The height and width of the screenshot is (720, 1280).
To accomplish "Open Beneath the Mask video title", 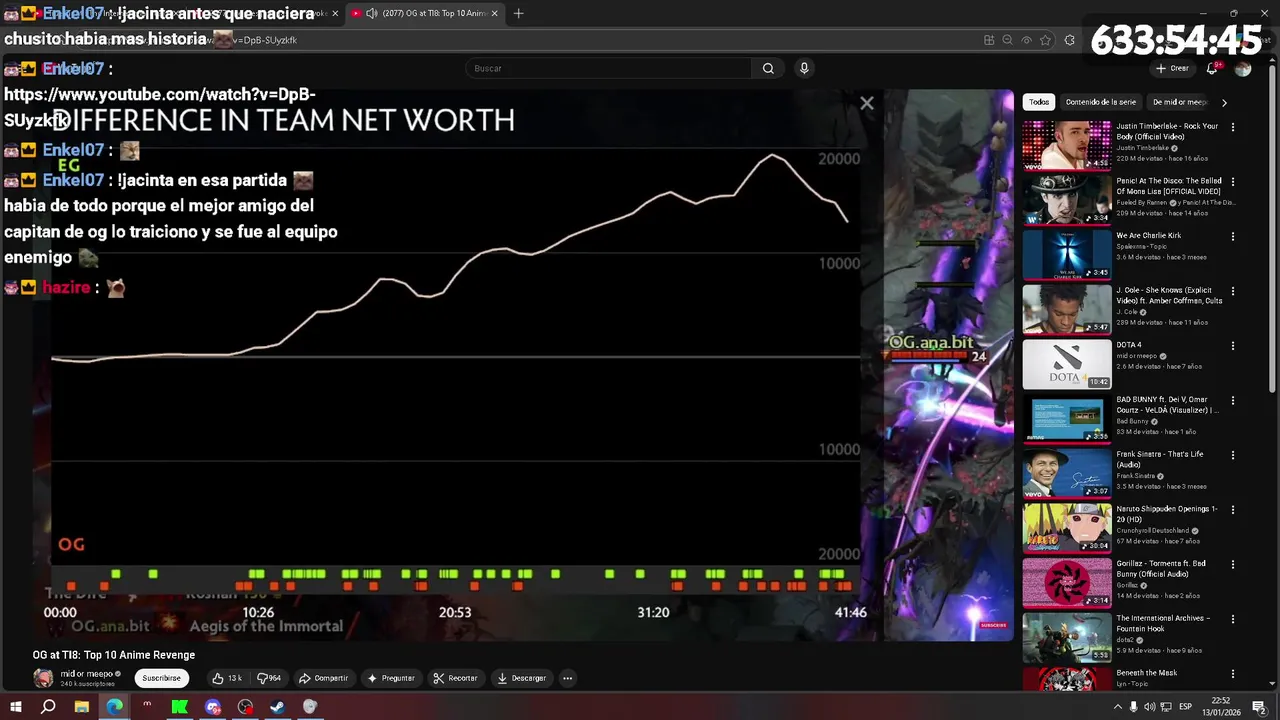I will (1146, 673).
